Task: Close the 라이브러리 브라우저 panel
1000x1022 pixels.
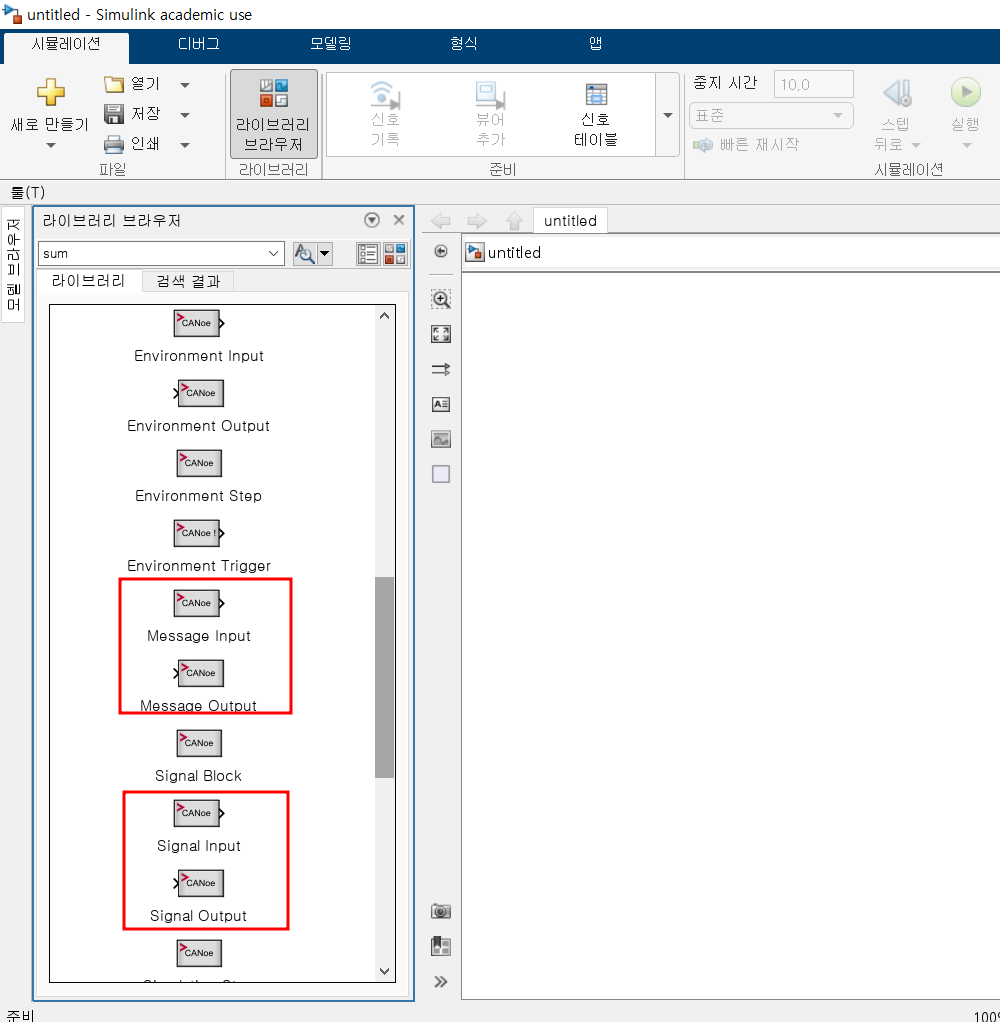Action: [399, 220]
